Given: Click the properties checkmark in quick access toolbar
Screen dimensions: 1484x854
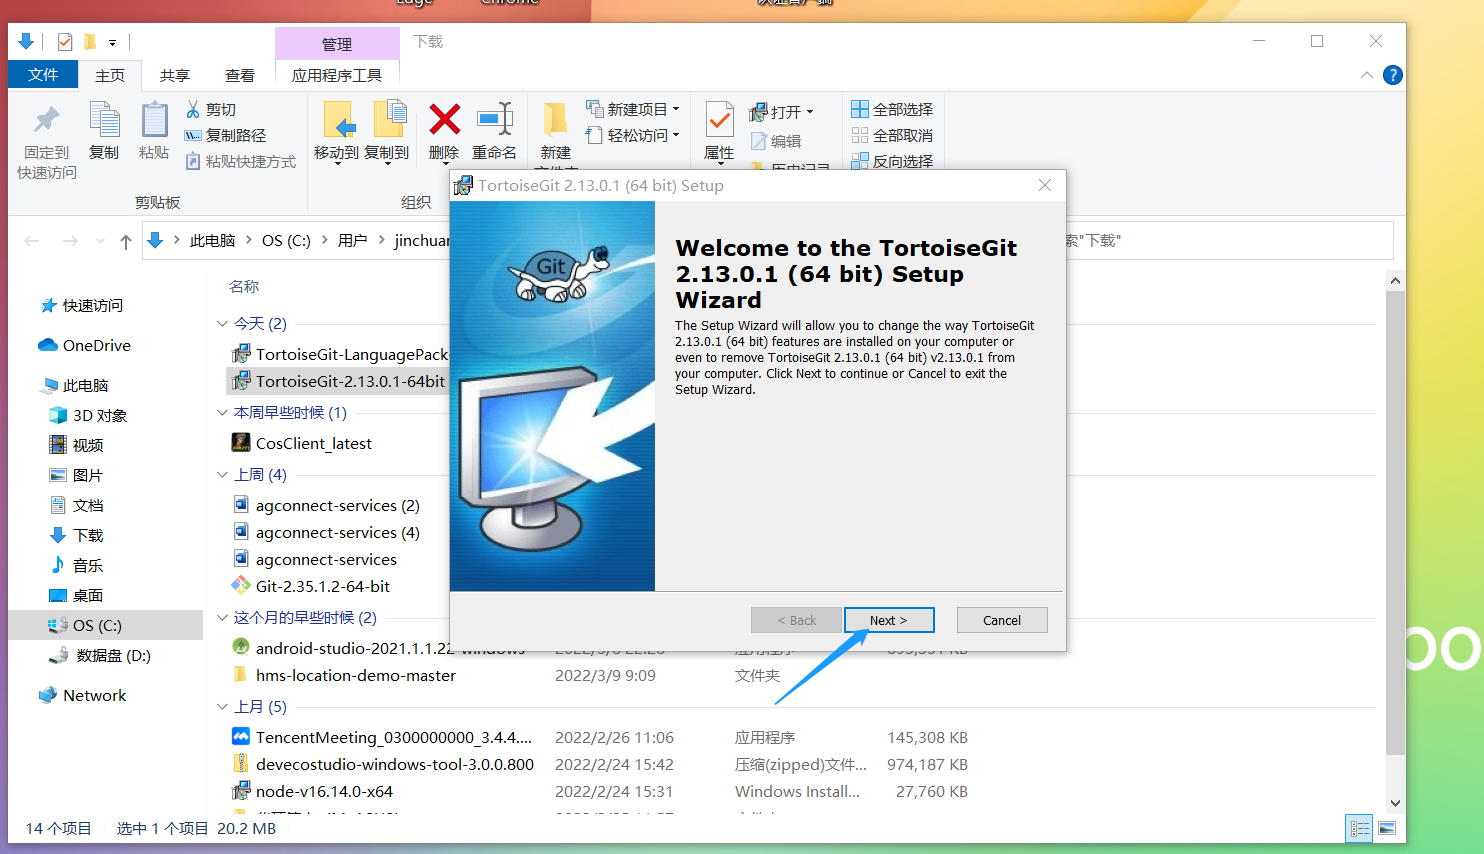Looking at the screenshot, I should pos(65,42).
